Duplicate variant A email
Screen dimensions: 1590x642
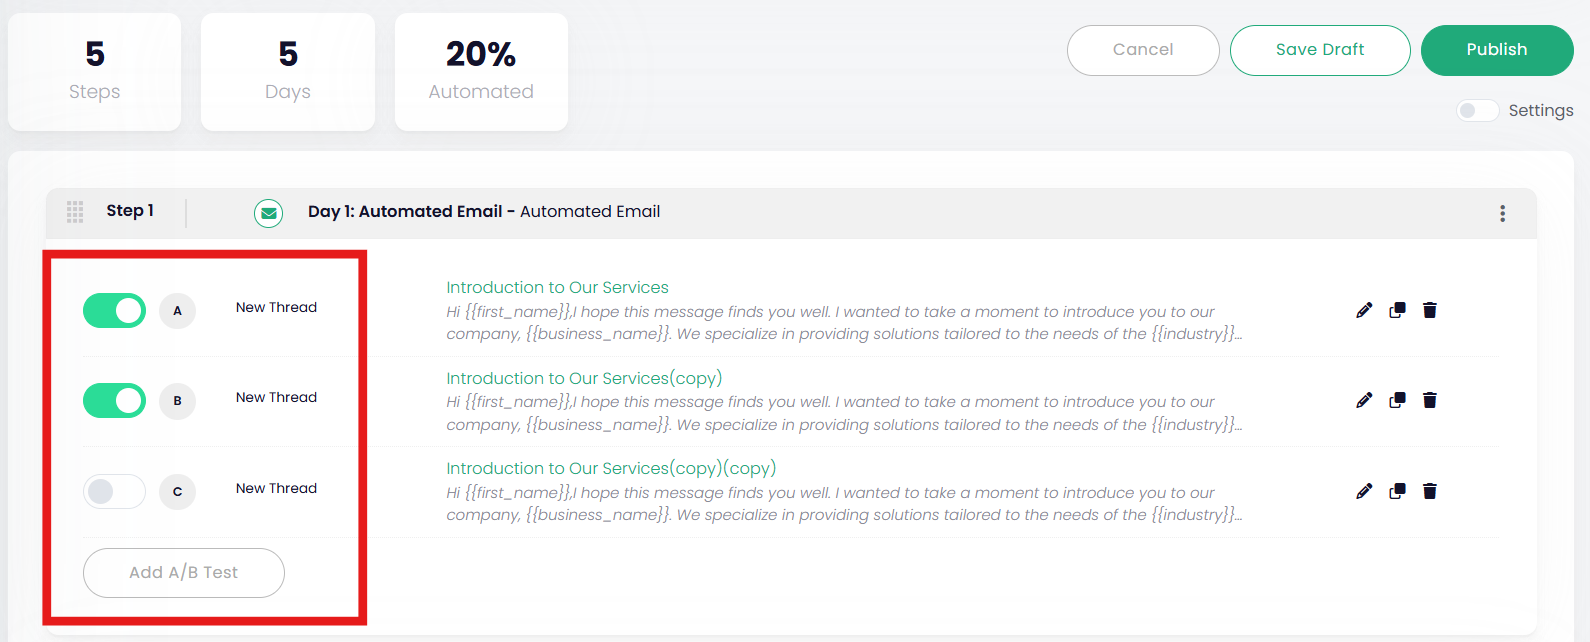click(1397, 310)
